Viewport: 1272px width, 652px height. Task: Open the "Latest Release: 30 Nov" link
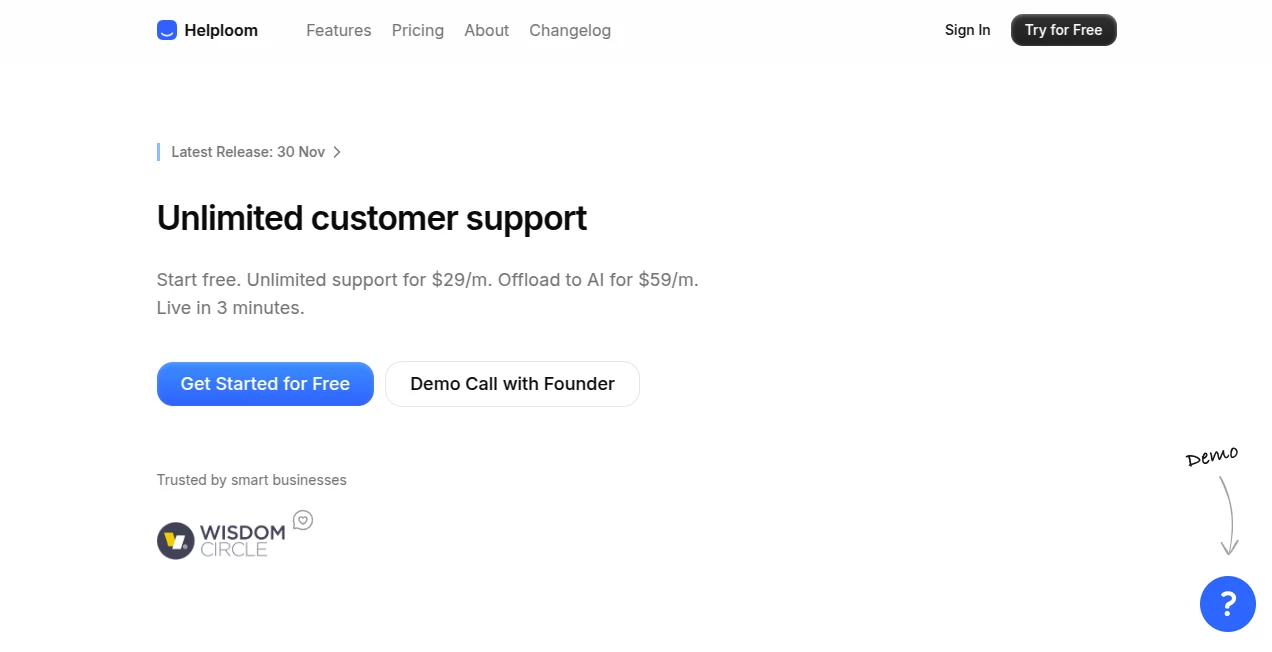click(x=248, y=152)
